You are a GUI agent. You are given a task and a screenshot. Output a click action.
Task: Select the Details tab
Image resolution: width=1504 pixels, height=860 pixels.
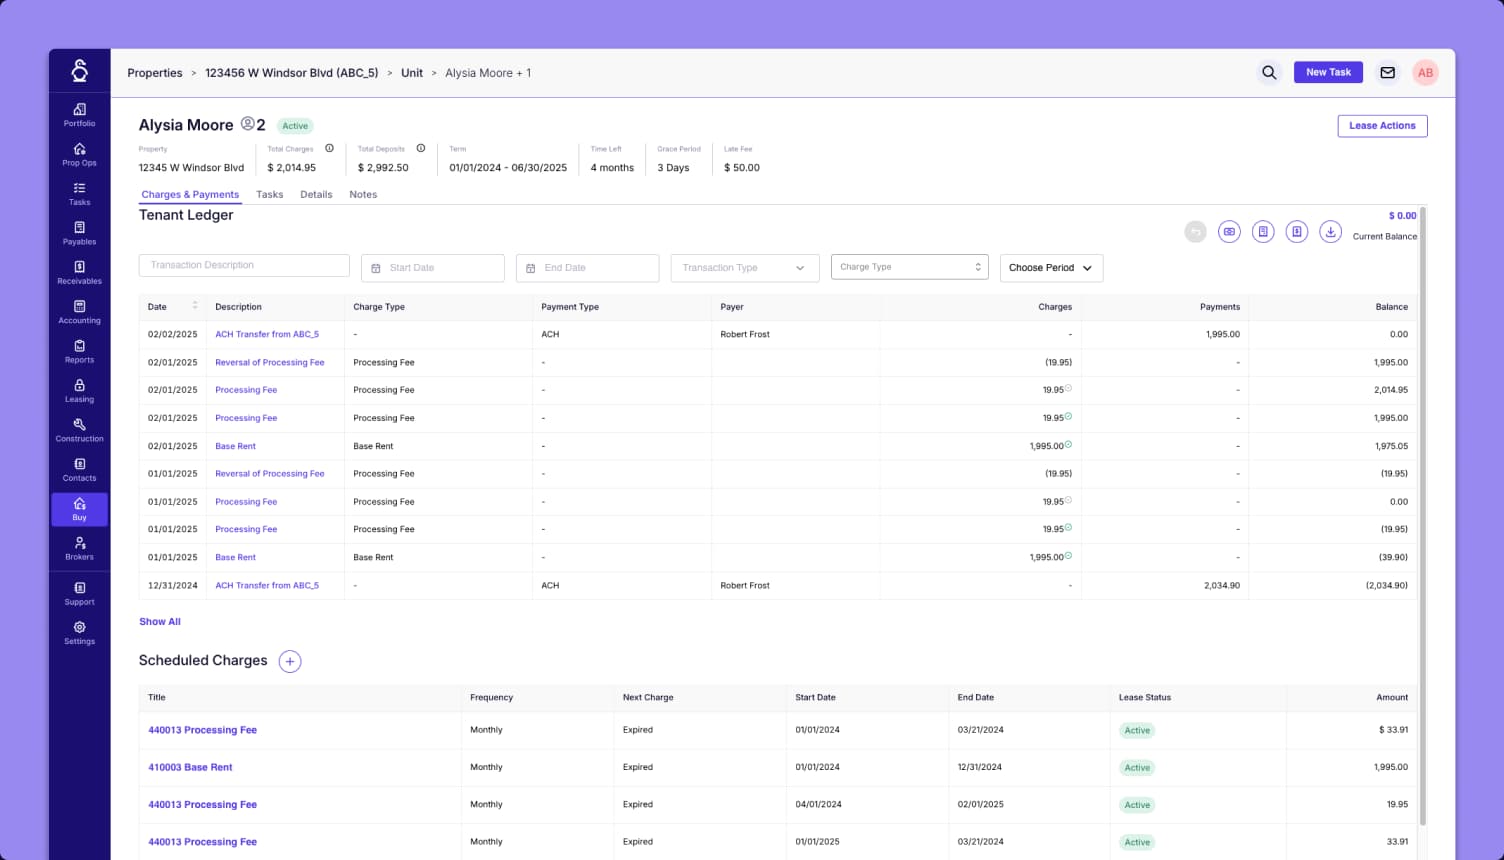[x=316, y=194]
